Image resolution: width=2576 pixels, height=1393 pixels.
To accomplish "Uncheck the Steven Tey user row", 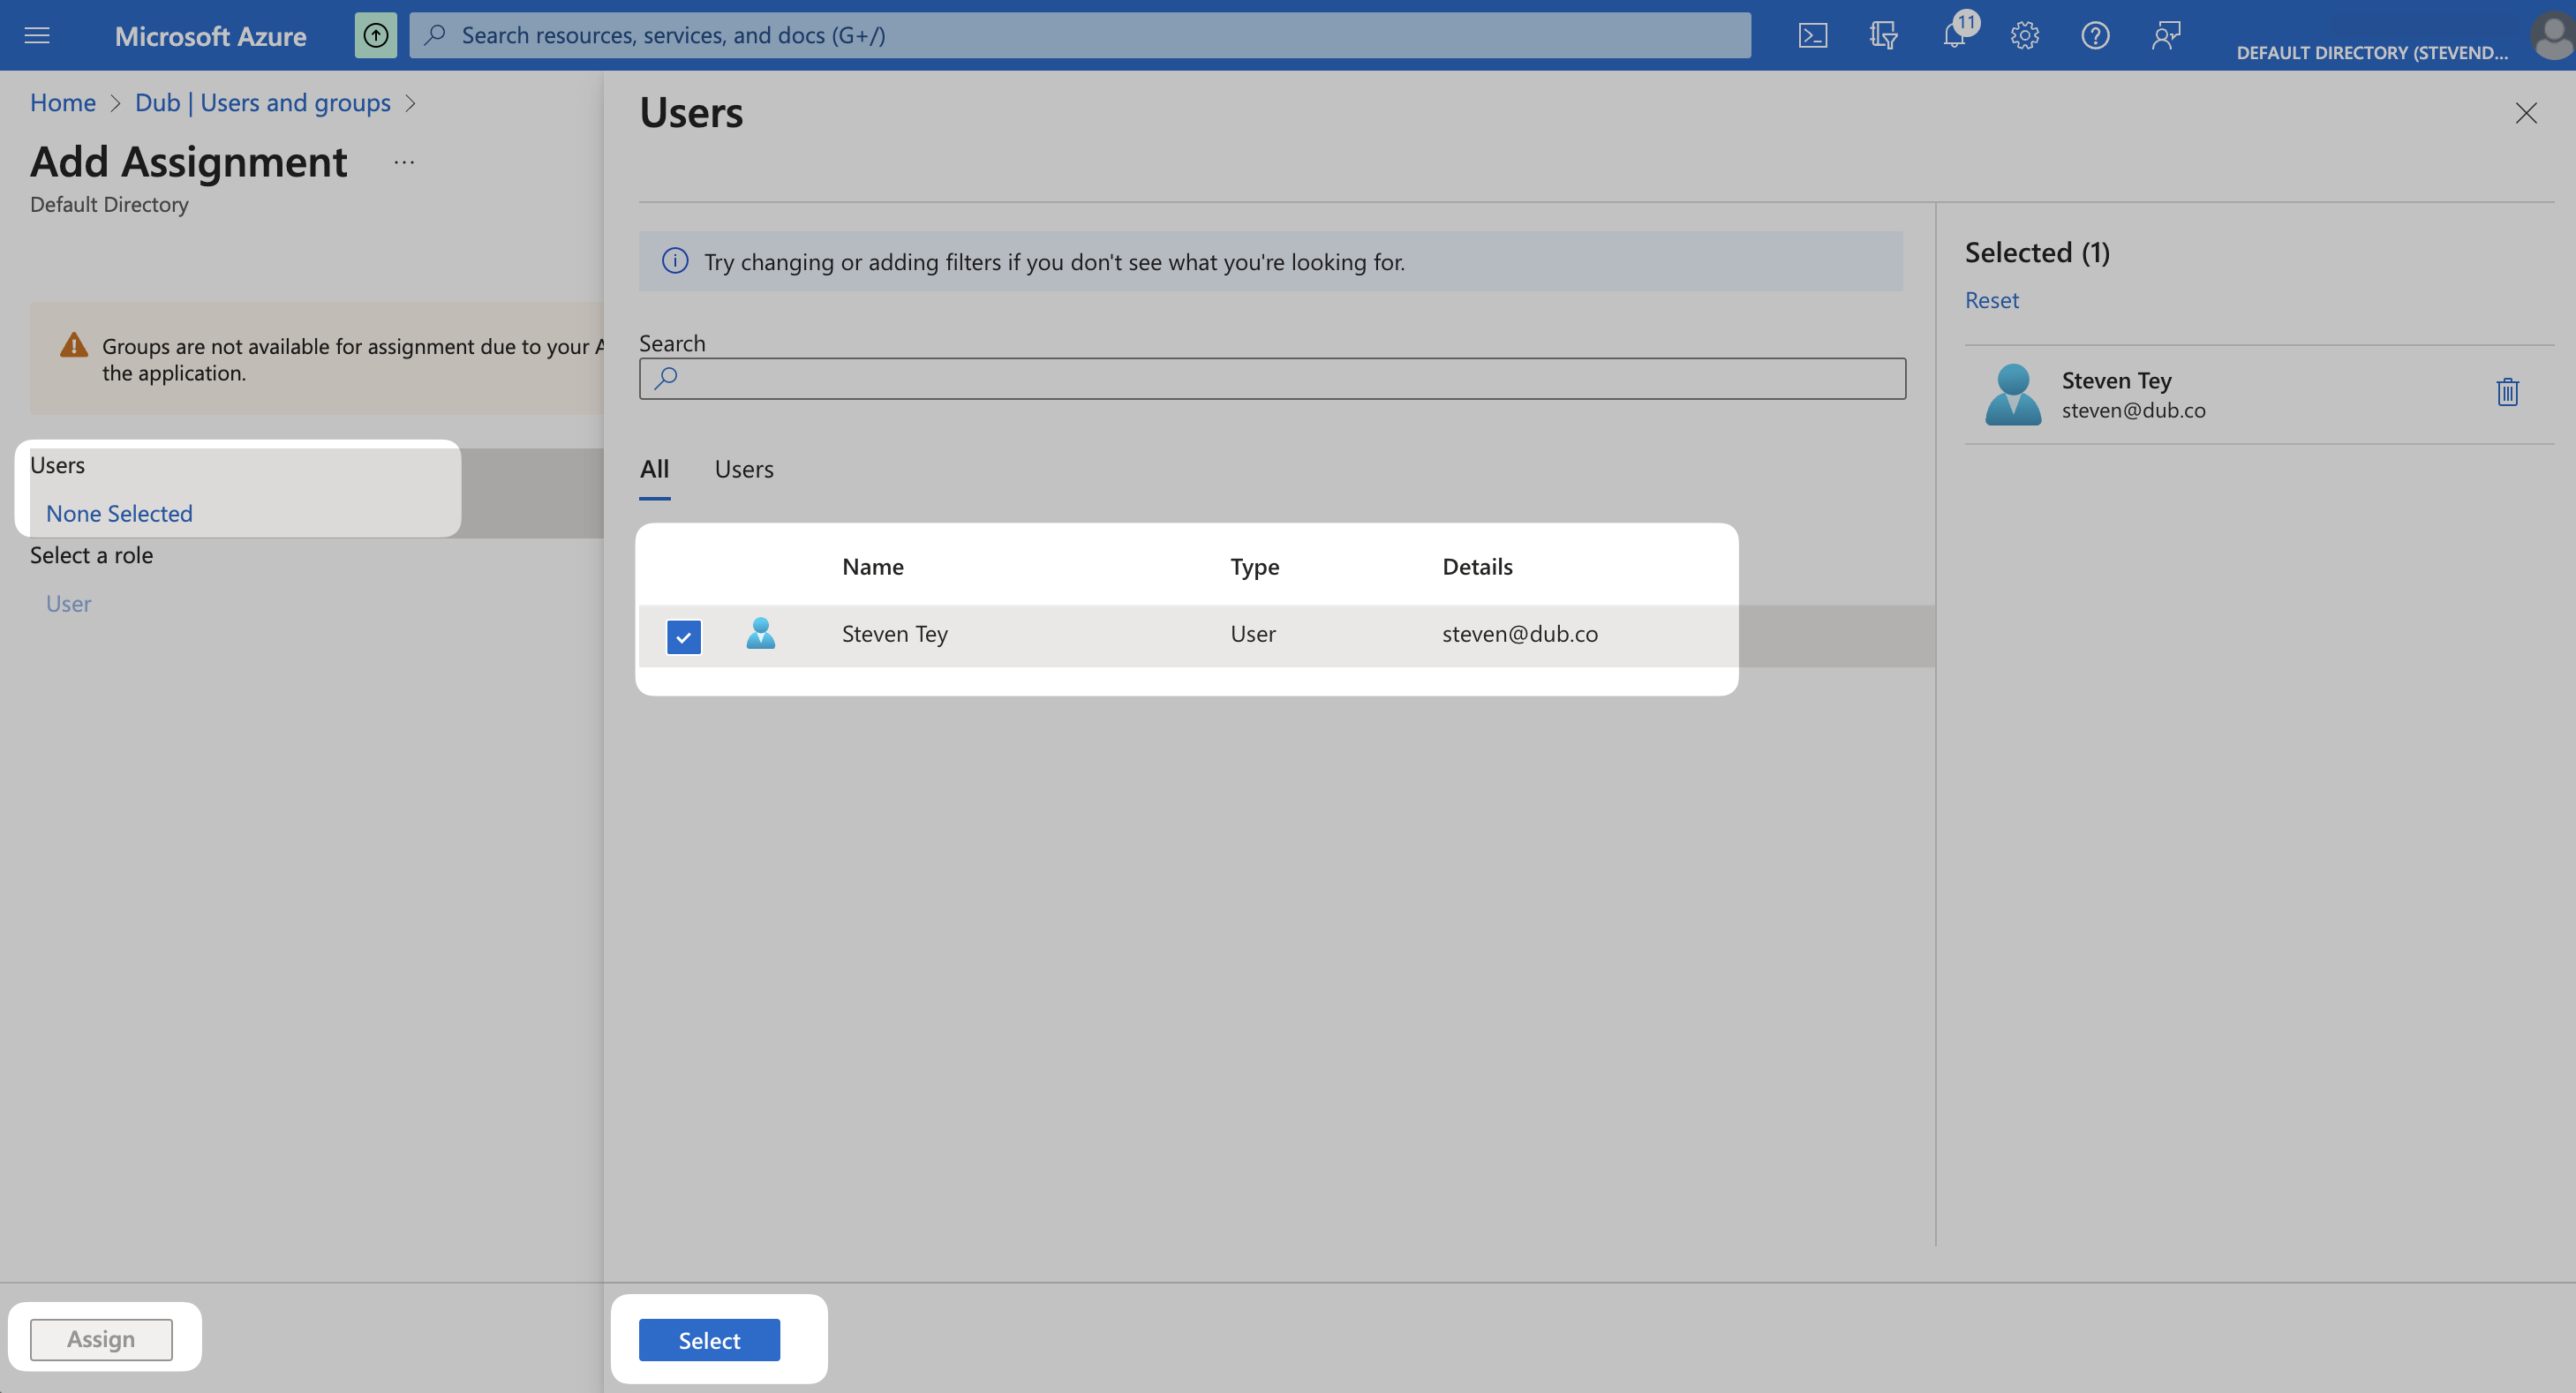I will (x=683, y=635).
